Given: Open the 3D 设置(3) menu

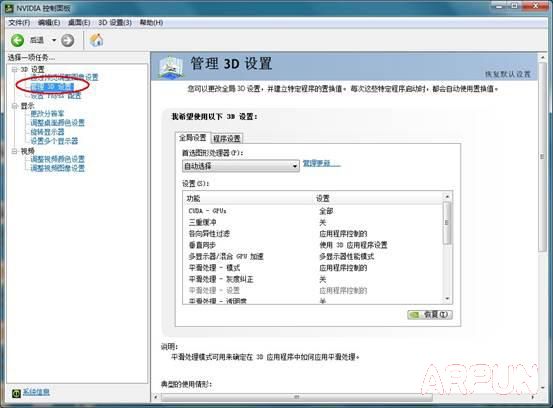Looking at the screenshot, I should point(115,23).
